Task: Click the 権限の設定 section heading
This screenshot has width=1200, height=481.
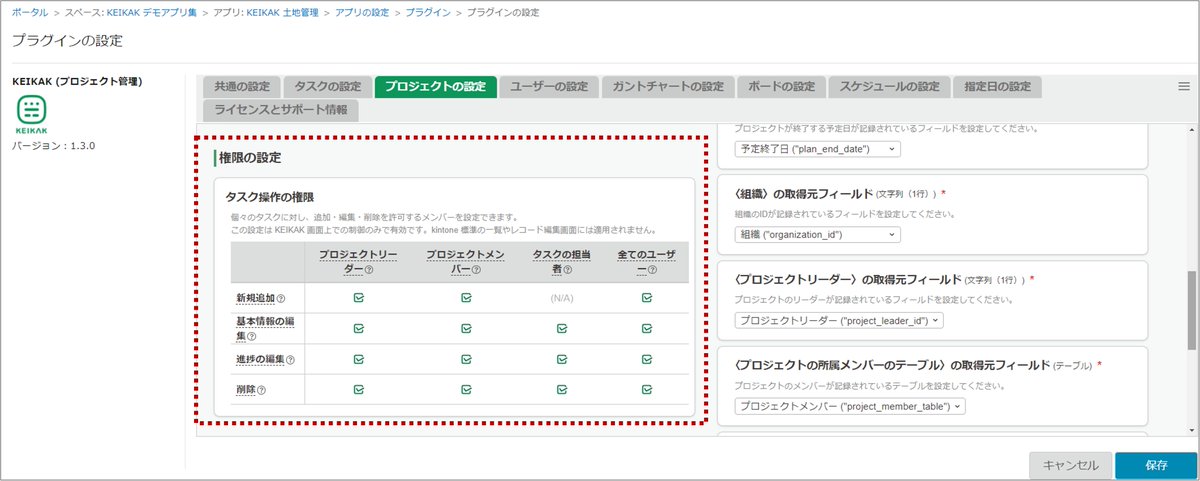Action: 250,158
